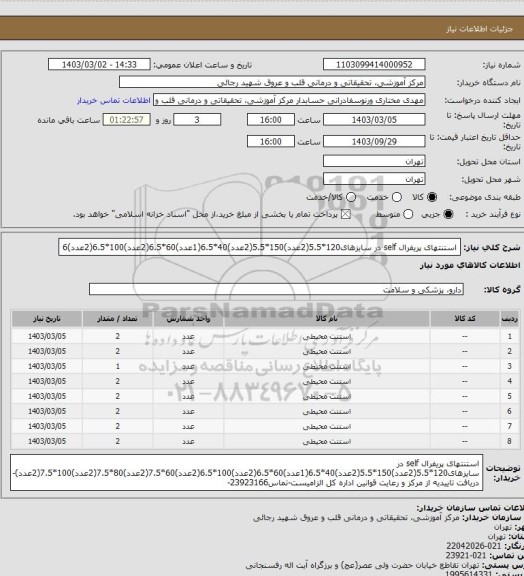
Task: Select the کالا/خدمت radio button
Action: click(351, 197)
